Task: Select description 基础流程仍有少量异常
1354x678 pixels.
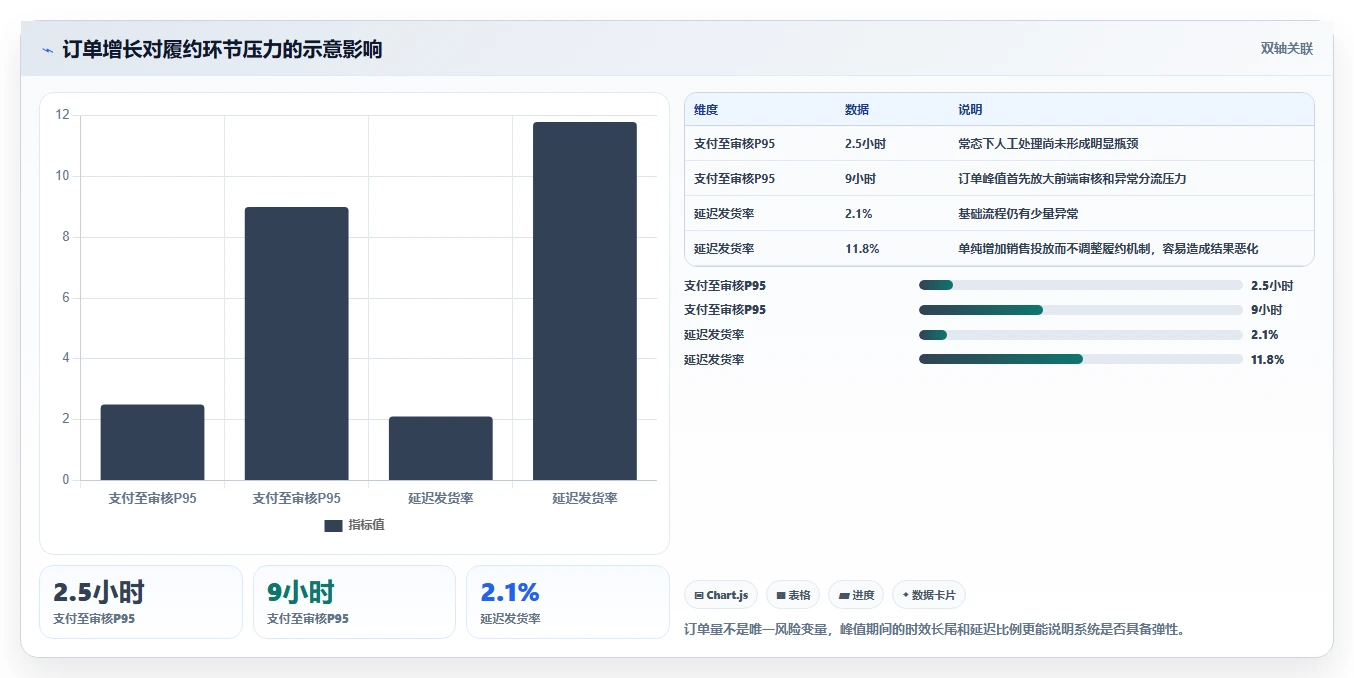Action: click(x=1018, y=214)
